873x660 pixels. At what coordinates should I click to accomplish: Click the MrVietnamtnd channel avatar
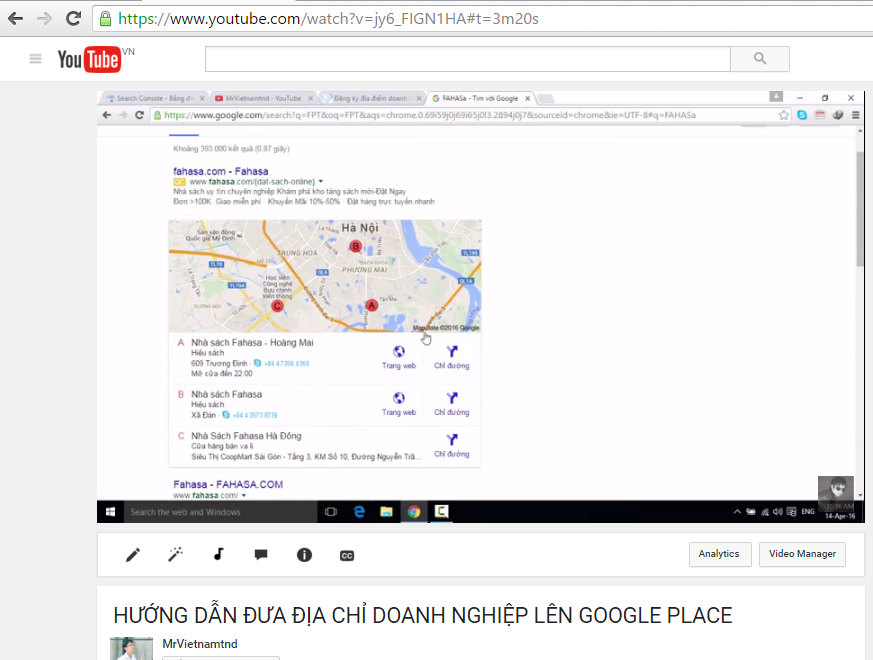point(131,648)
